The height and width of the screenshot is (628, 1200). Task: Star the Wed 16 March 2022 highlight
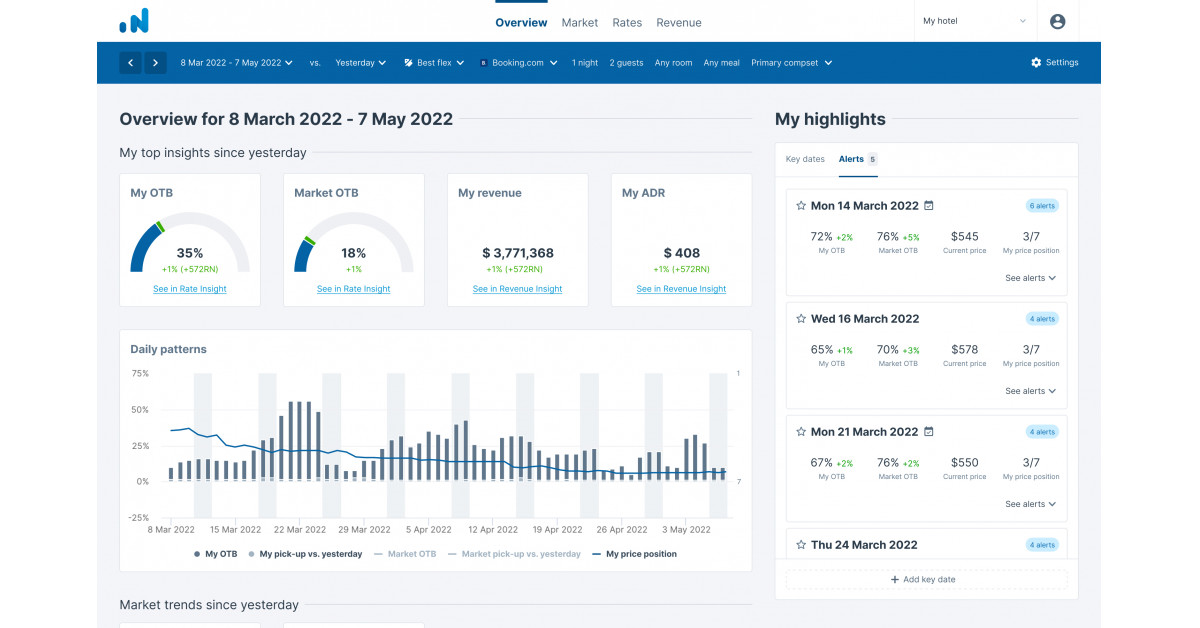800,318
